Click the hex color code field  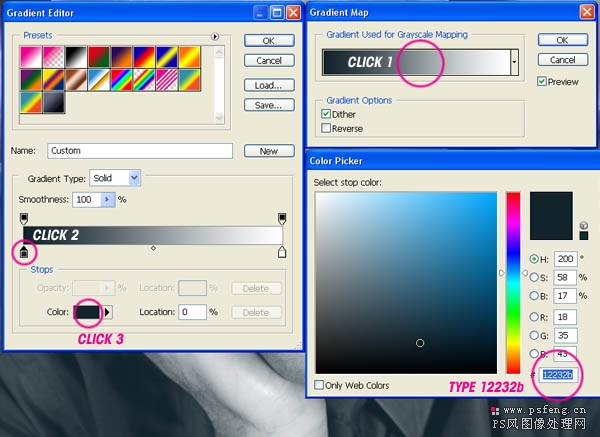click(x=557, y=375)
